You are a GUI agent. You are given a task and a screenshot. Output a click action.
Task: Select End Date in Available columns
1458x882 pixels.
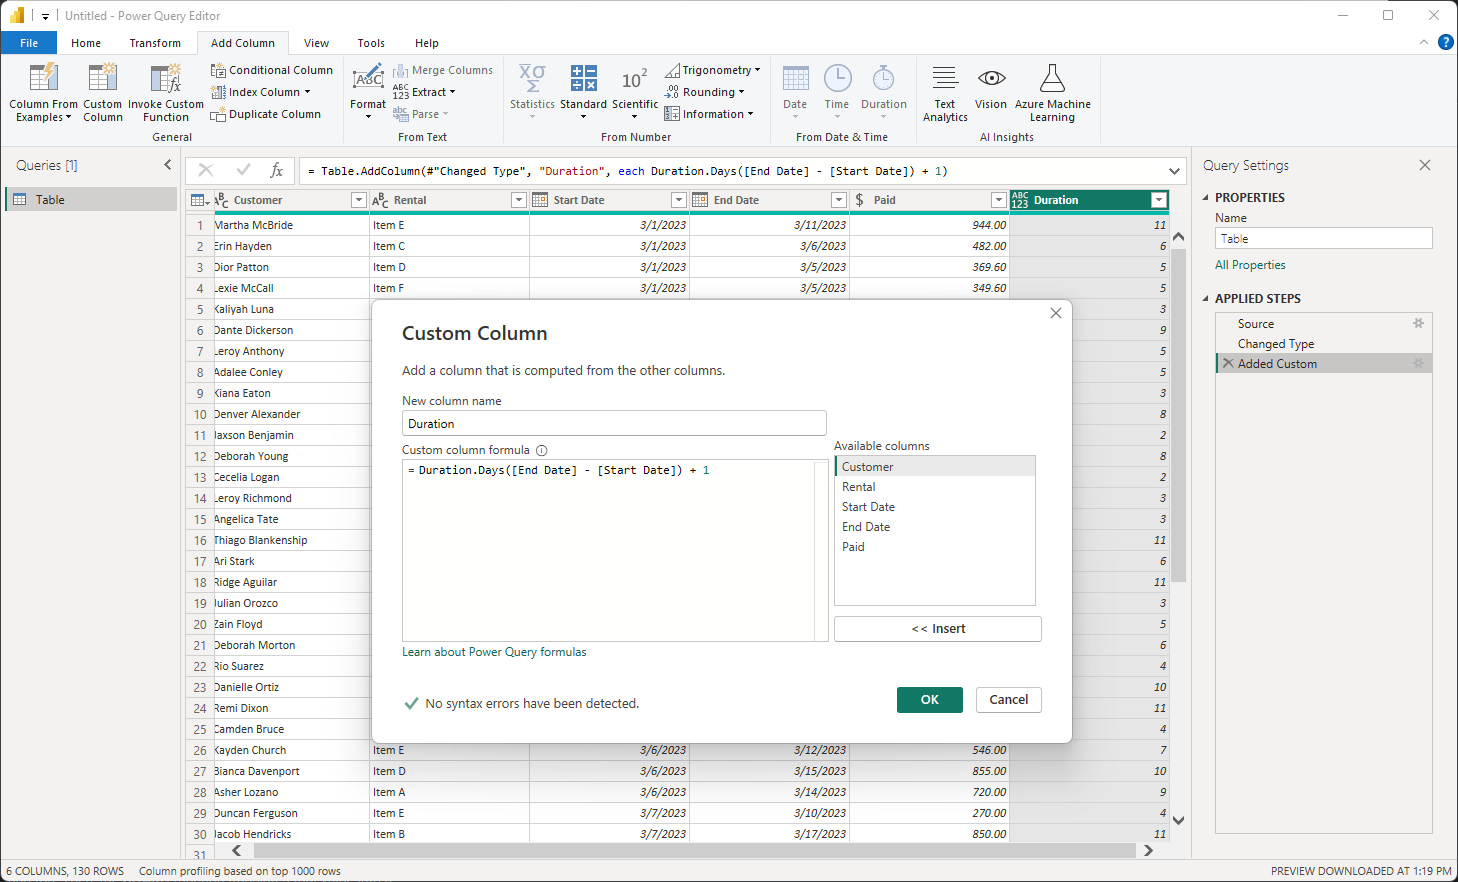pos(866,527)
